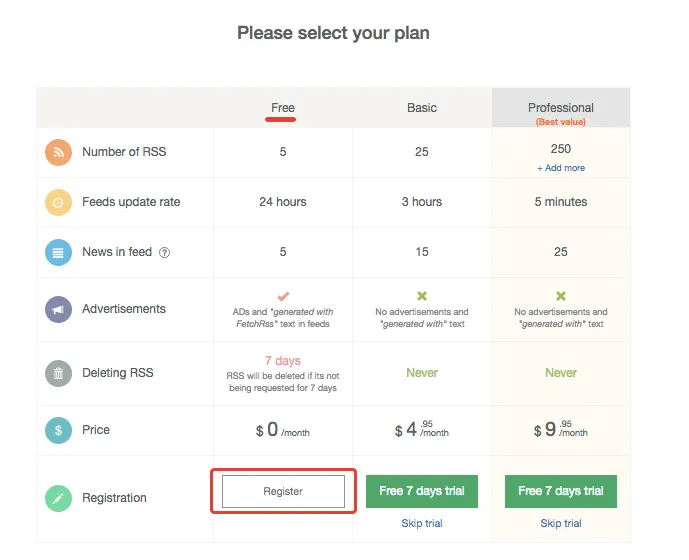The image size is (689, 560).
Task: Click the + Add more link
Action: point(561,168)
